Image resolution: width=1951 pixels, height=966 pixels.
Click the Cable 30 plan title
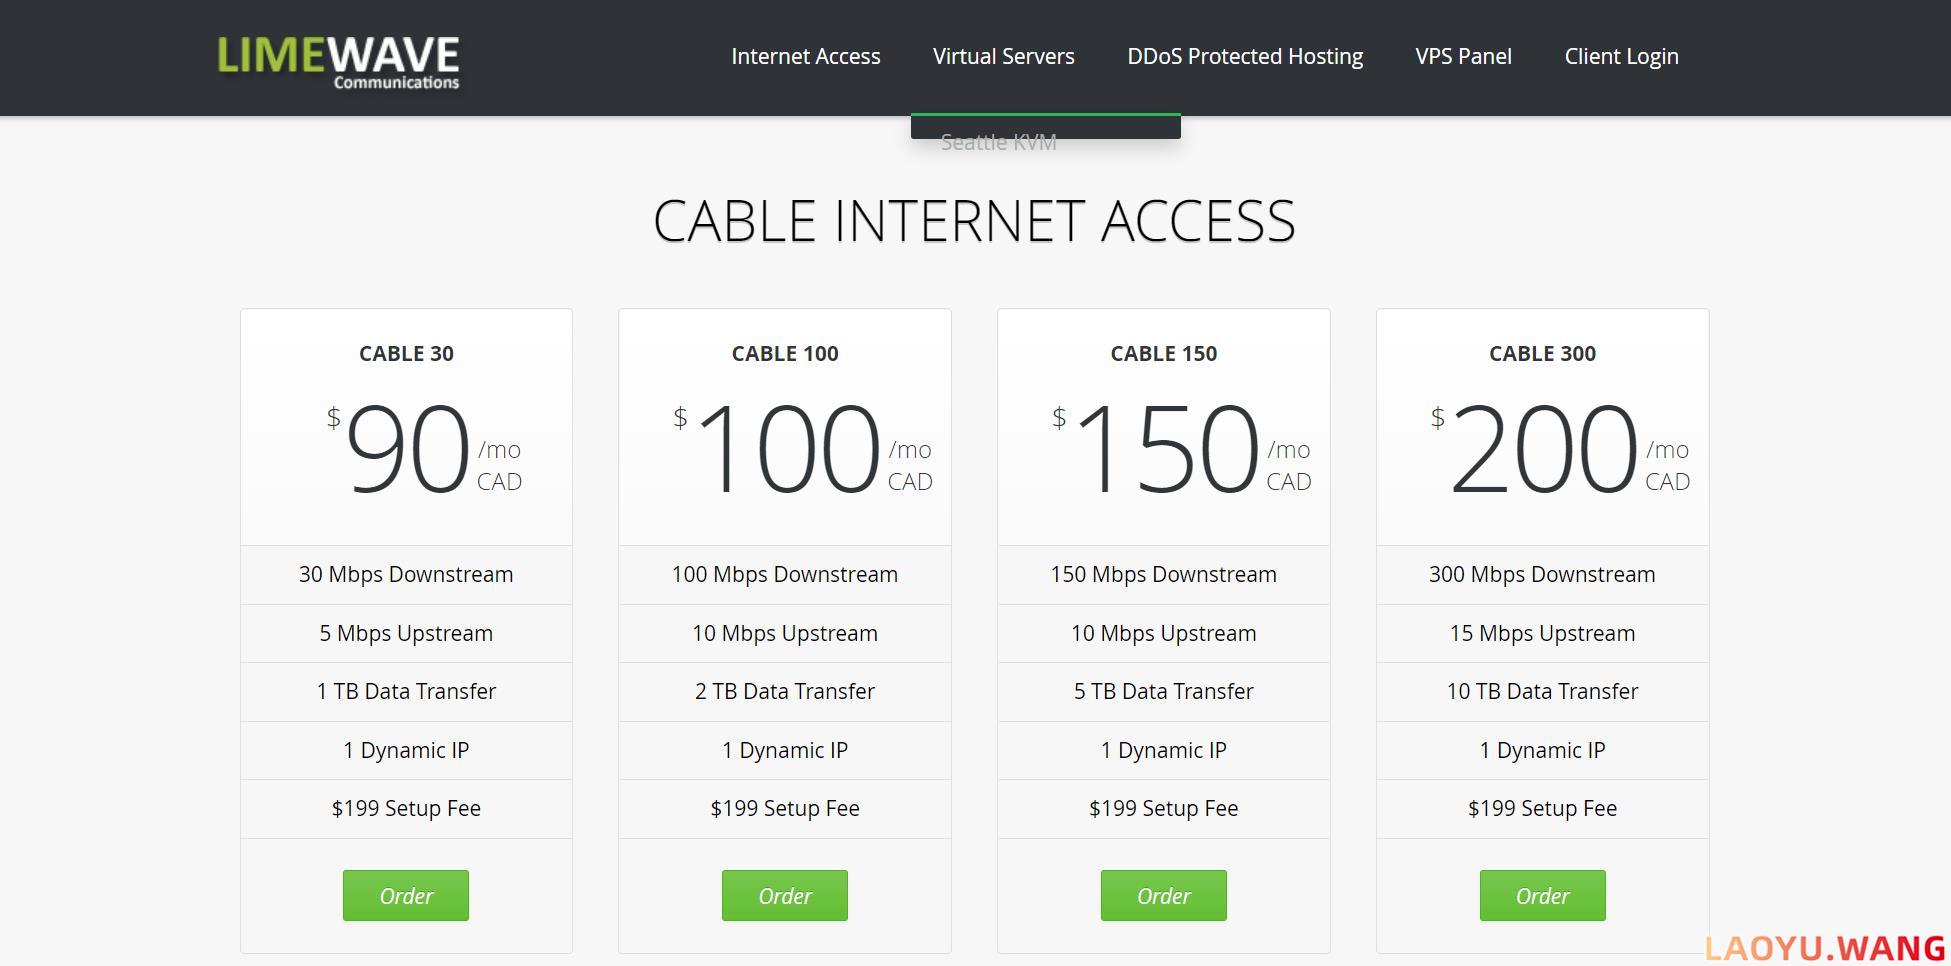pyautogui.click(x=406, y=353)
